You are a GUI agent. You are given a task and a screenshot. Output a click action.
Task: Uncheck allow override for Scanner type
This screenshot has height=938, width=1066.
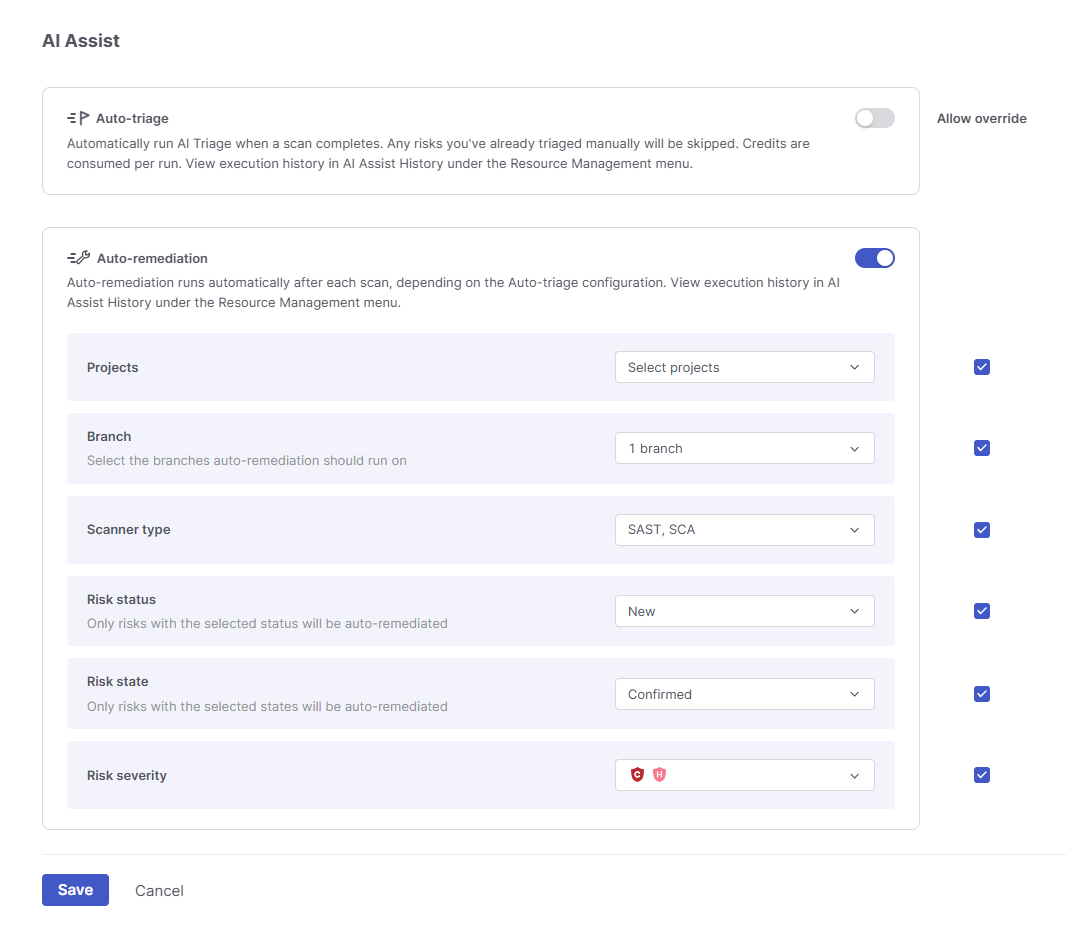[982, 529]
